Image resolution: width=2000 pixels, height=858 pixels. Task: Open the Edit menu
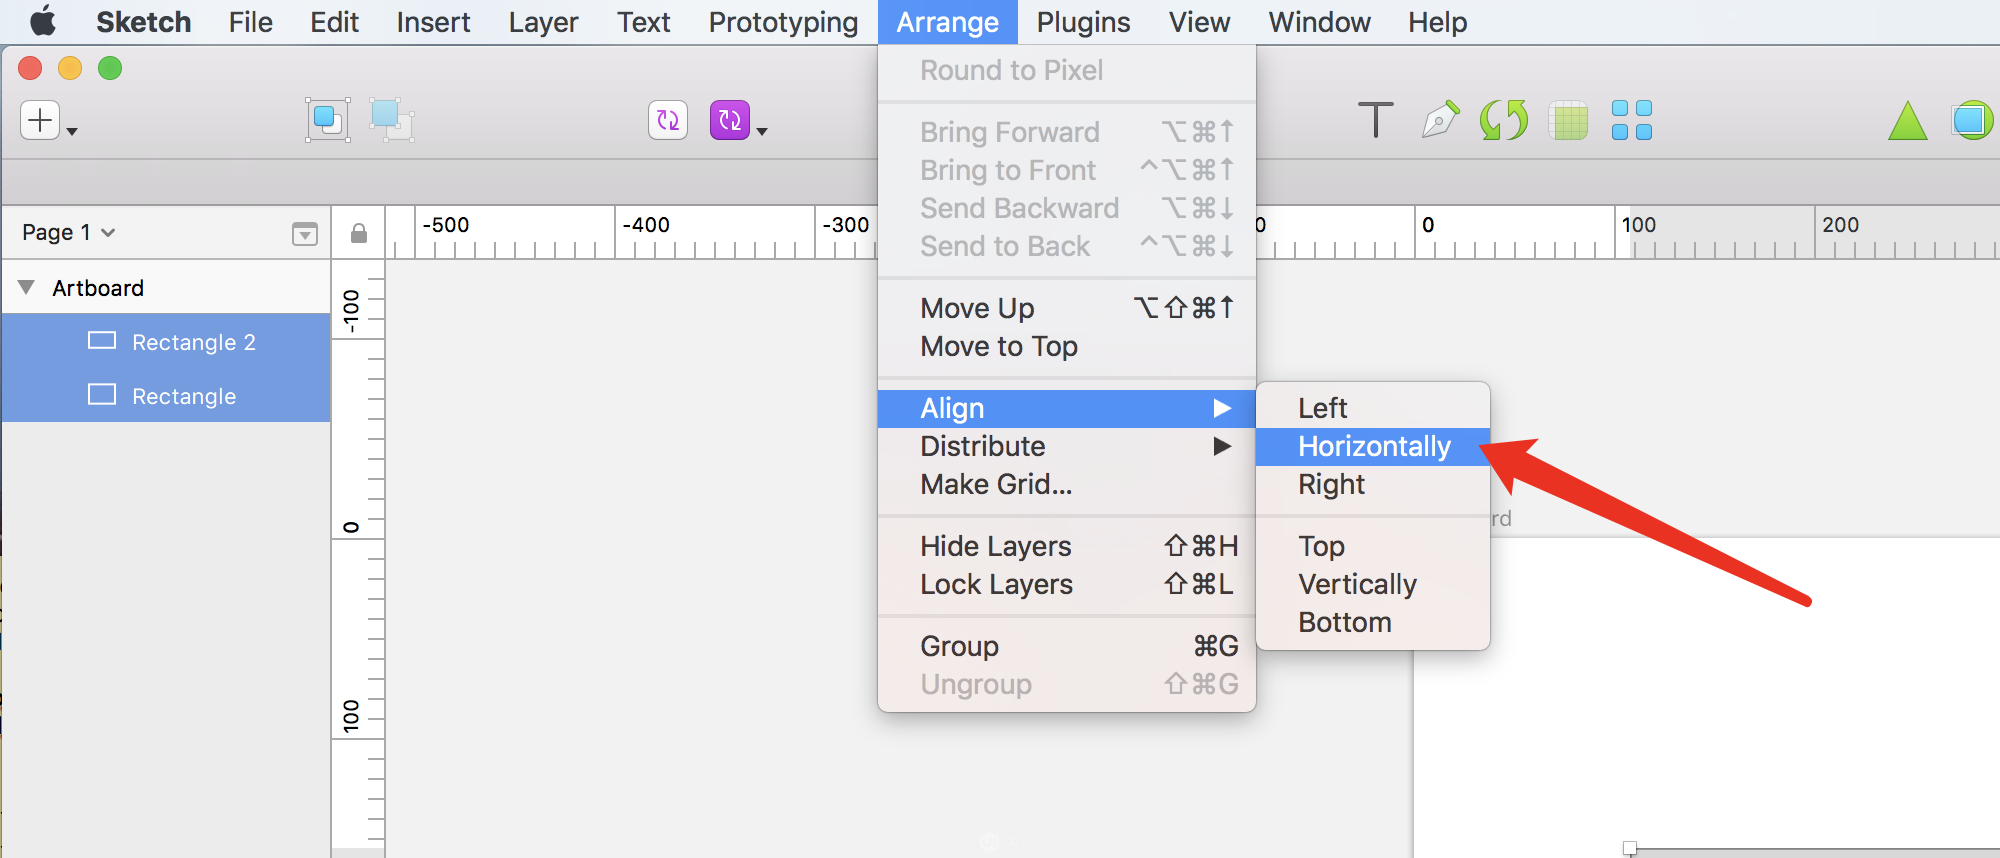[x=334, y=22]
